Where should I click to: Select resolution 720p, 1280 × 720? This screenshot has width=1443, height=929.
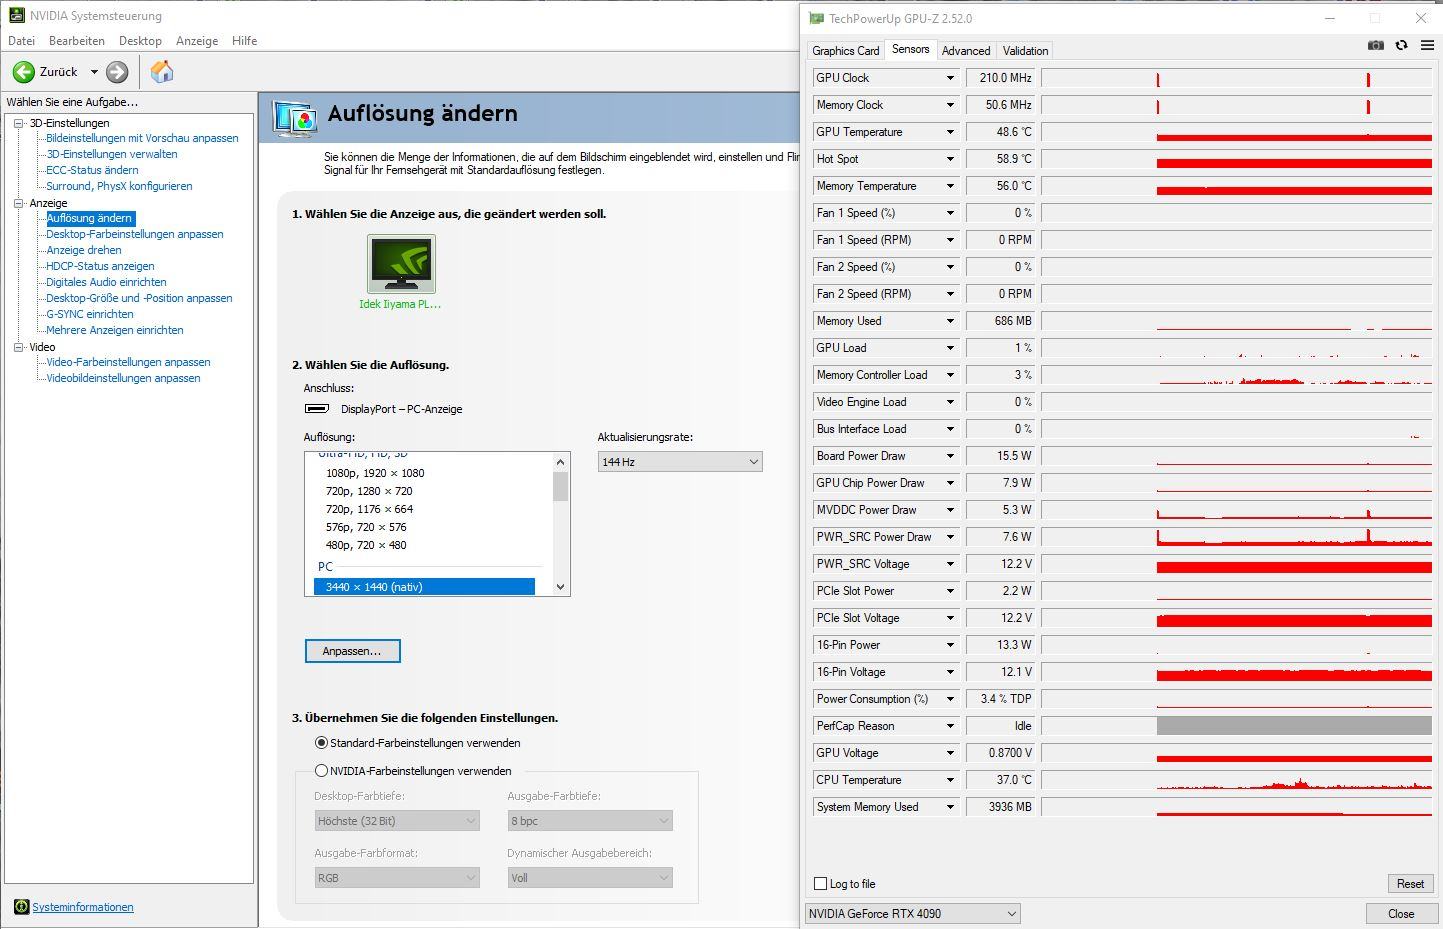coord(369,491)
